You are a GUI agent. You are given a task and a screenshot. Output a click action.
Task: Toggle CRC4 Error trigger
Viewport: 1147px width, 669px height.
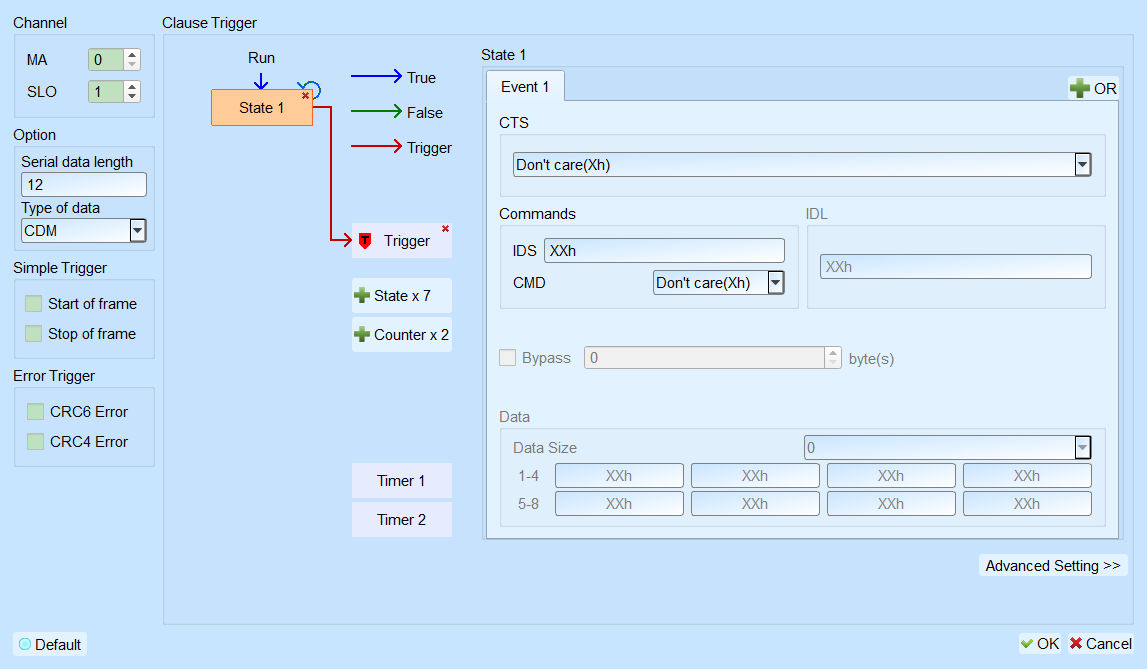tap(35, 442)
